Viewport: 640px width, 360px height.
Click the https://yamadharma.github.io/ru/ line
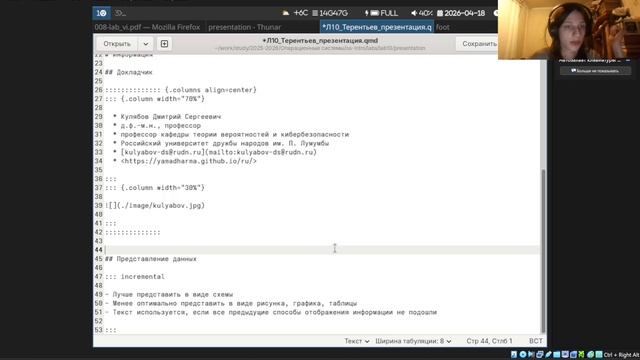click(184, 161)
